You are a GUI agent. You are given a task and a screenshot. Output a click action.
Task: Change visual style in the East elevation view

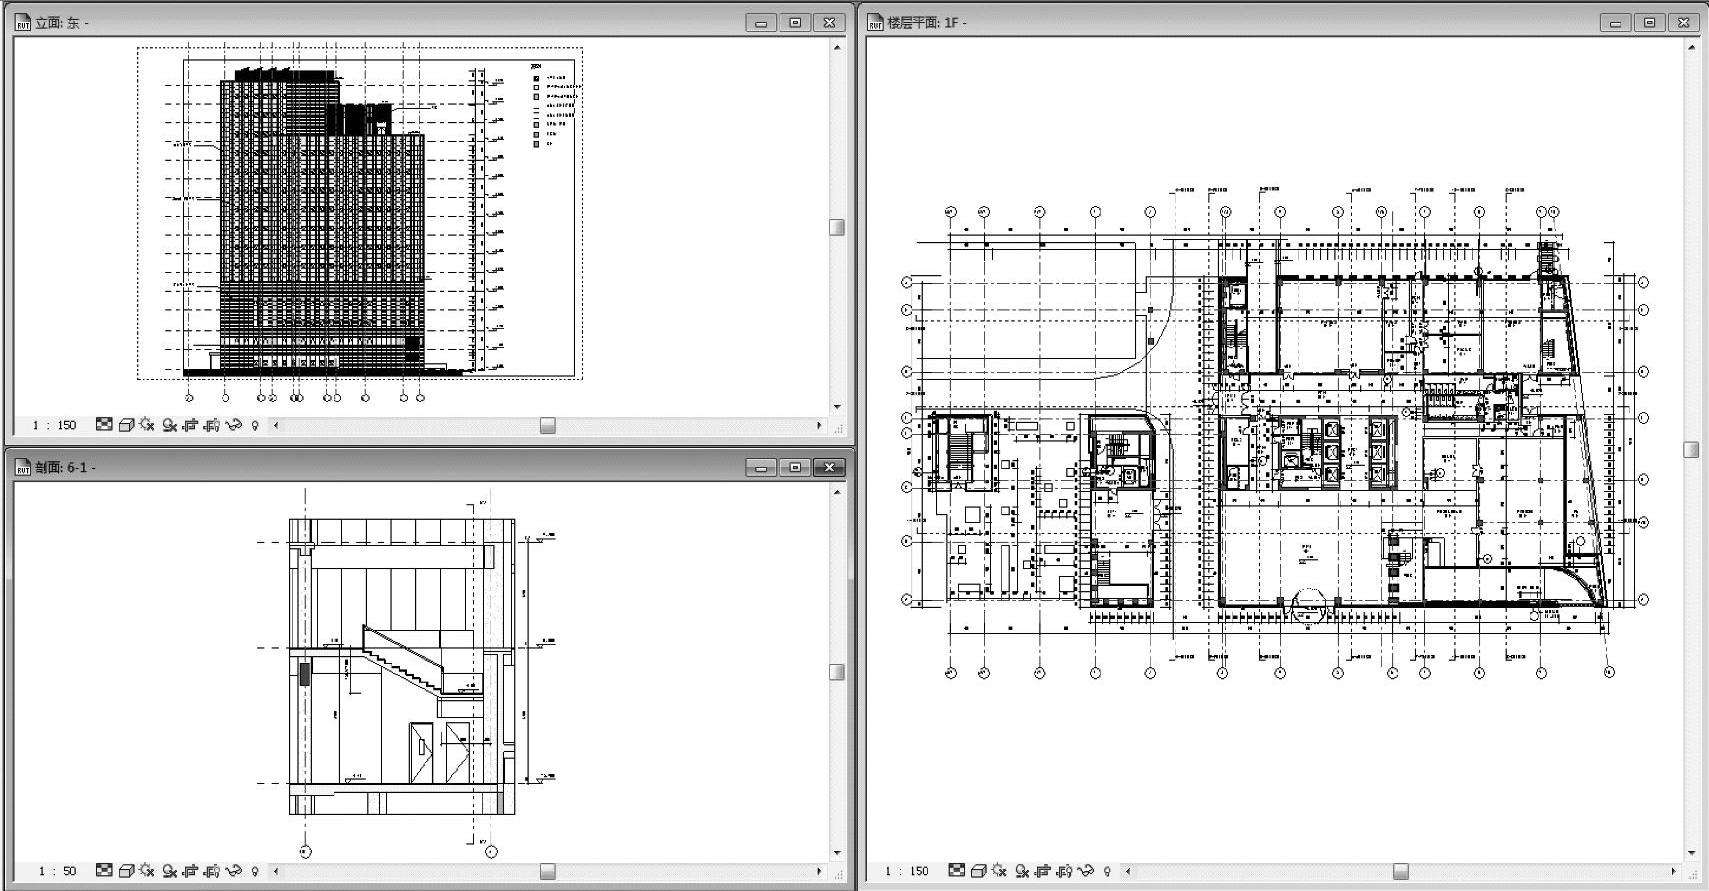tap(126, 425)
